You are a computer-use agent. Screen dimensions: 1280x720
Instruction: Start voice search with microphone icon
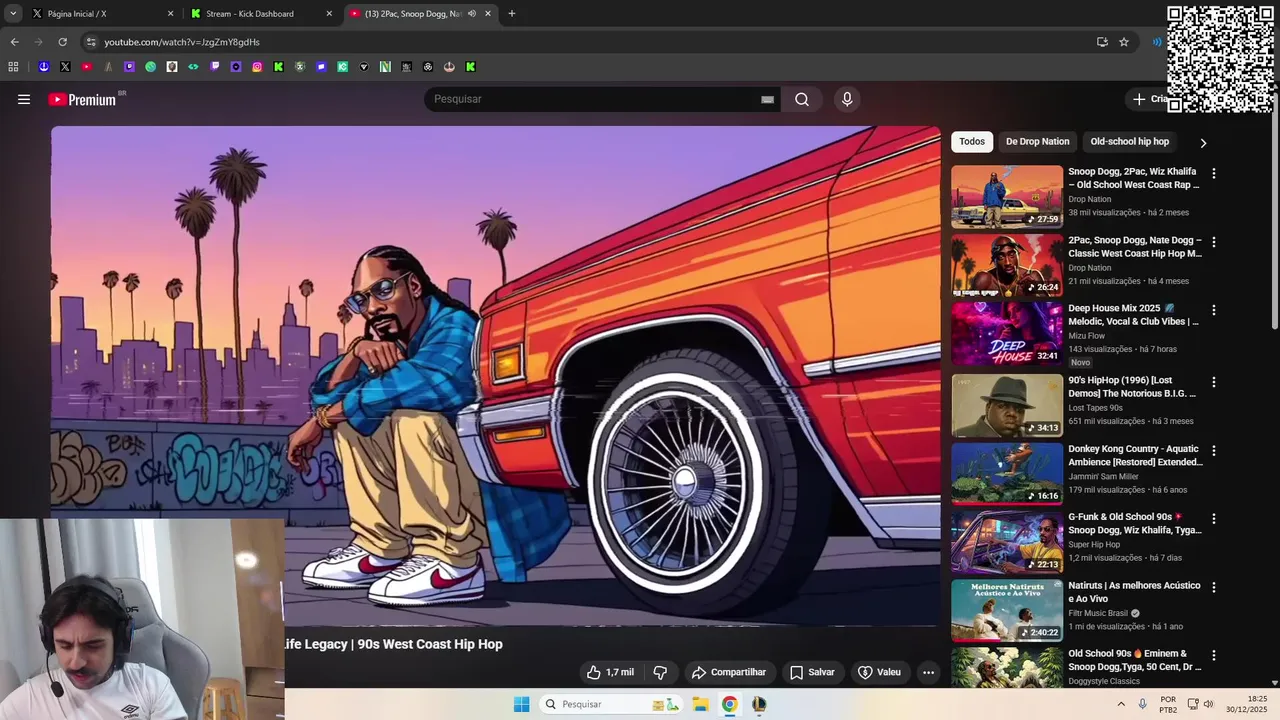(x=847, y=99)
